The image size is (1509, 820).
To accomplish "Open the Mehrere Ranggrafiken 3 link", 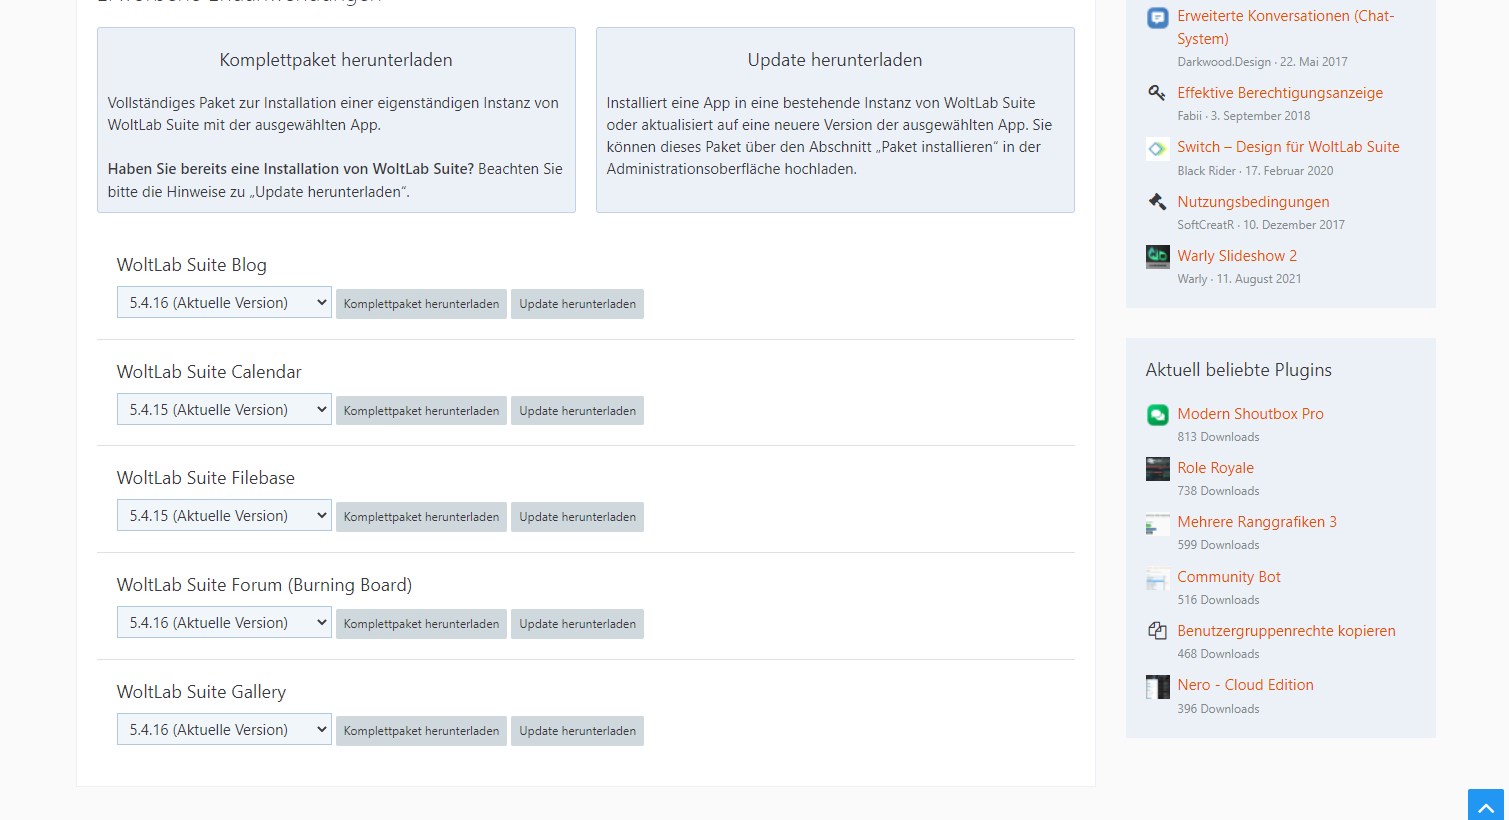I will tap(1256, 522).
